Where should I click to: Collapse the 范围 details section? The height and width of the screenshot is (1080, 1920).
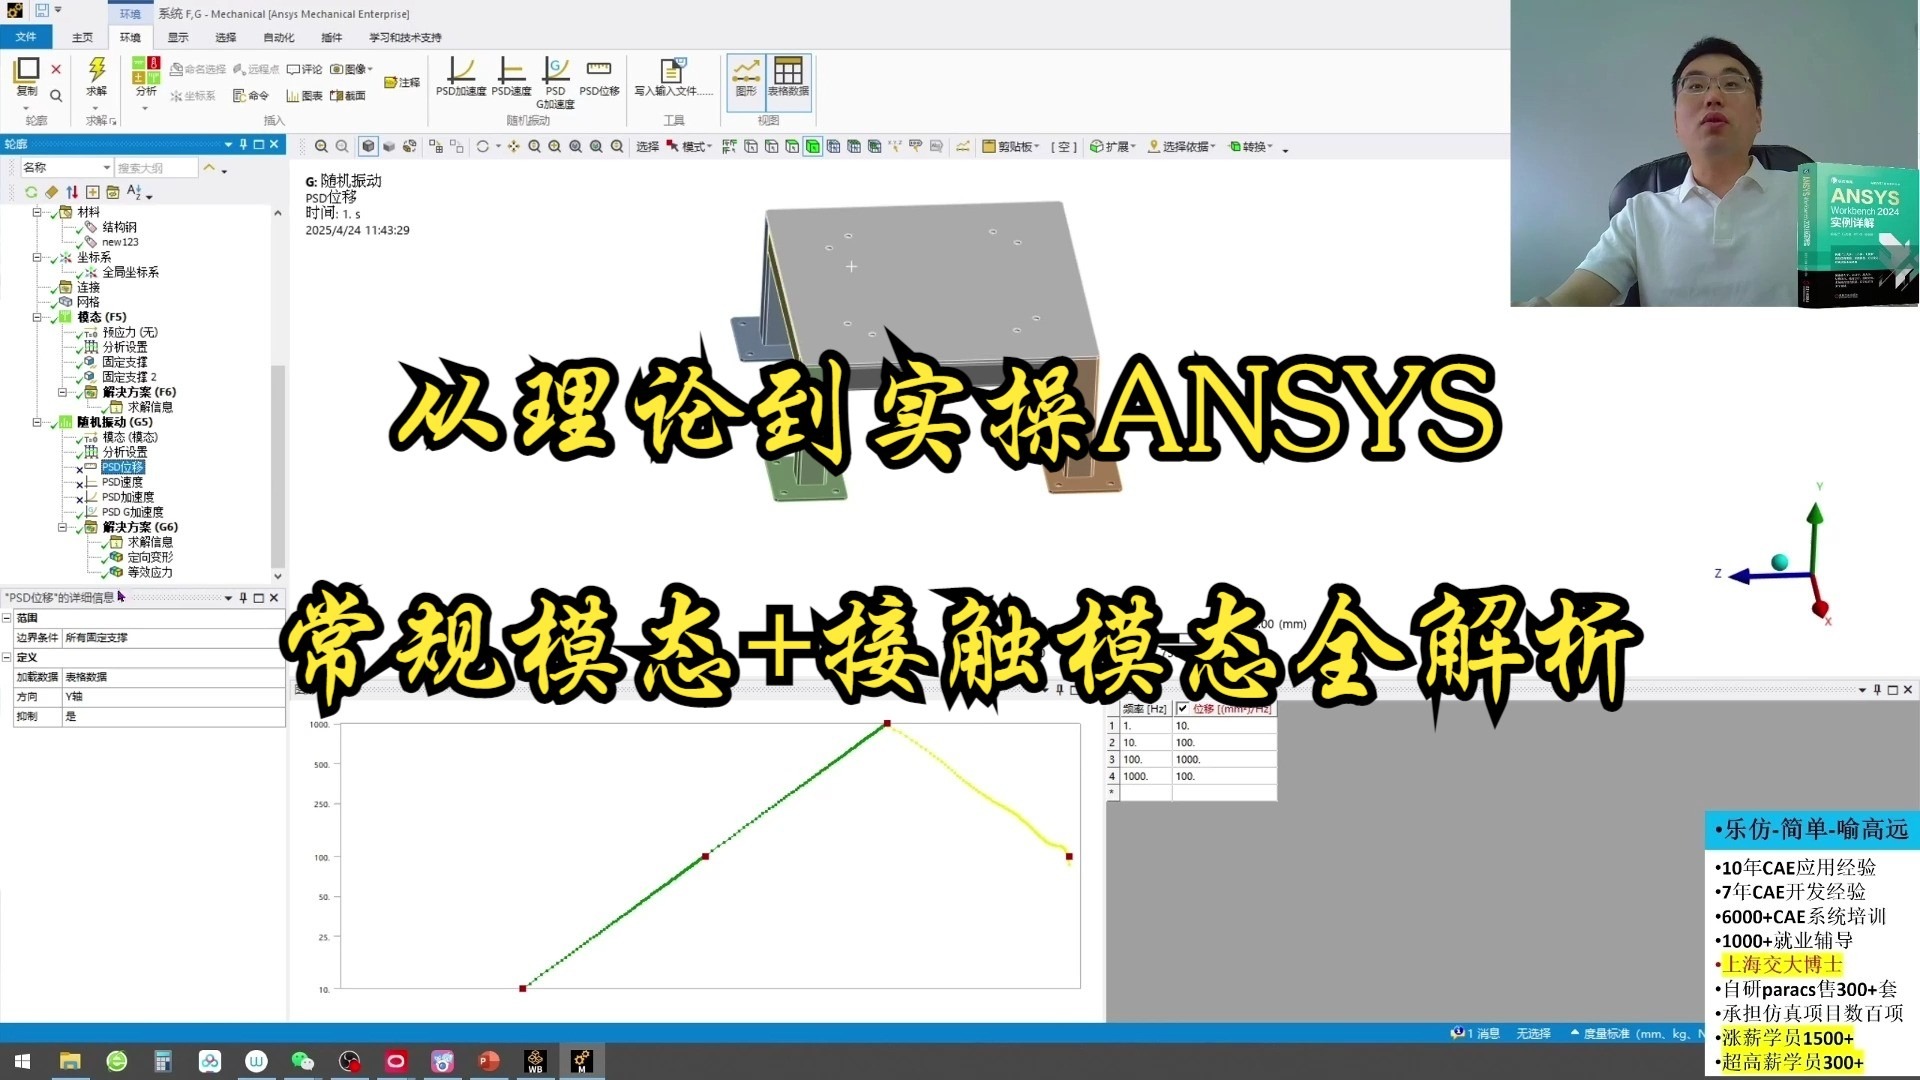[7, 618]
